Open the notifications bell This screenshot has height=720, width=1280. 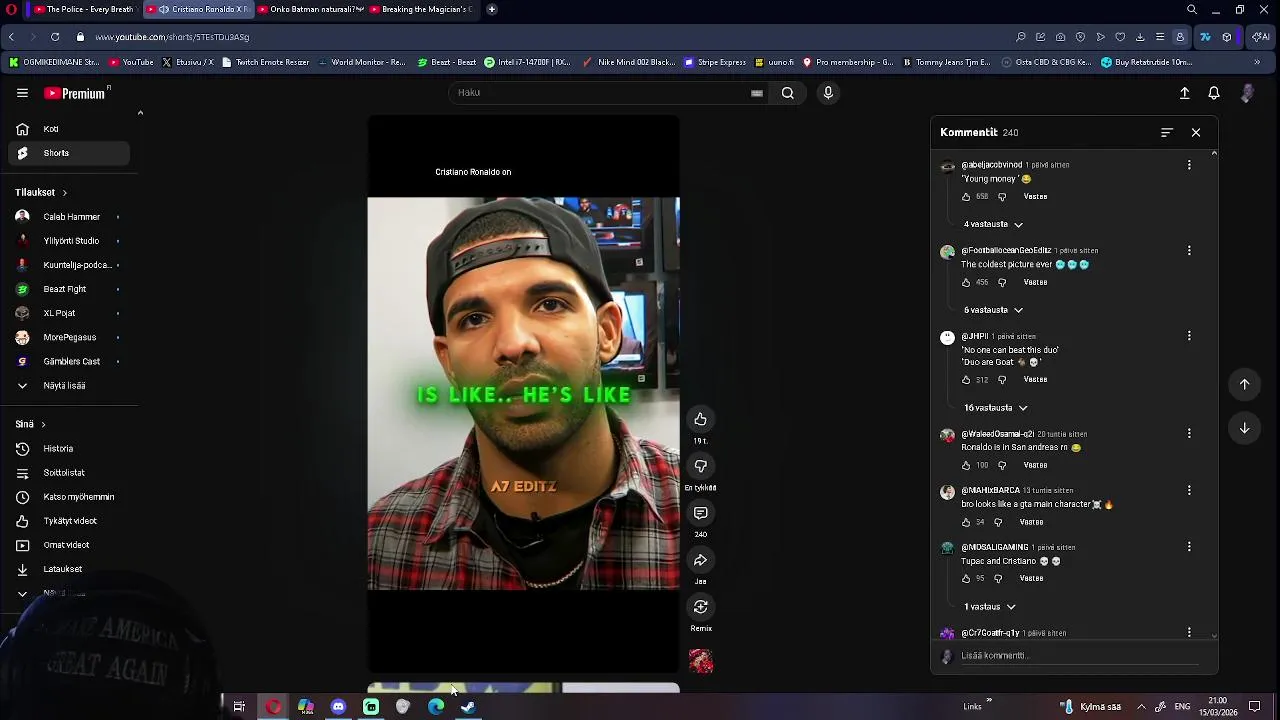click(1214, 93)
